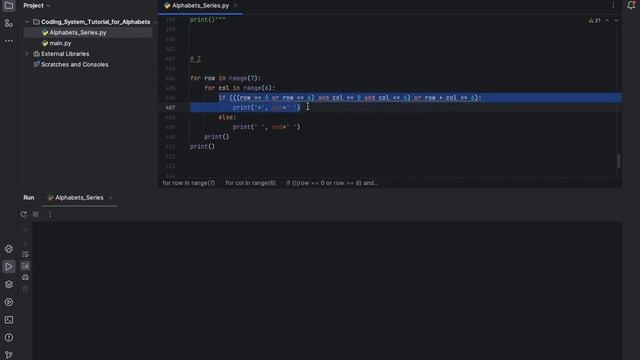Open the Terminal tool window

point(9,320)
